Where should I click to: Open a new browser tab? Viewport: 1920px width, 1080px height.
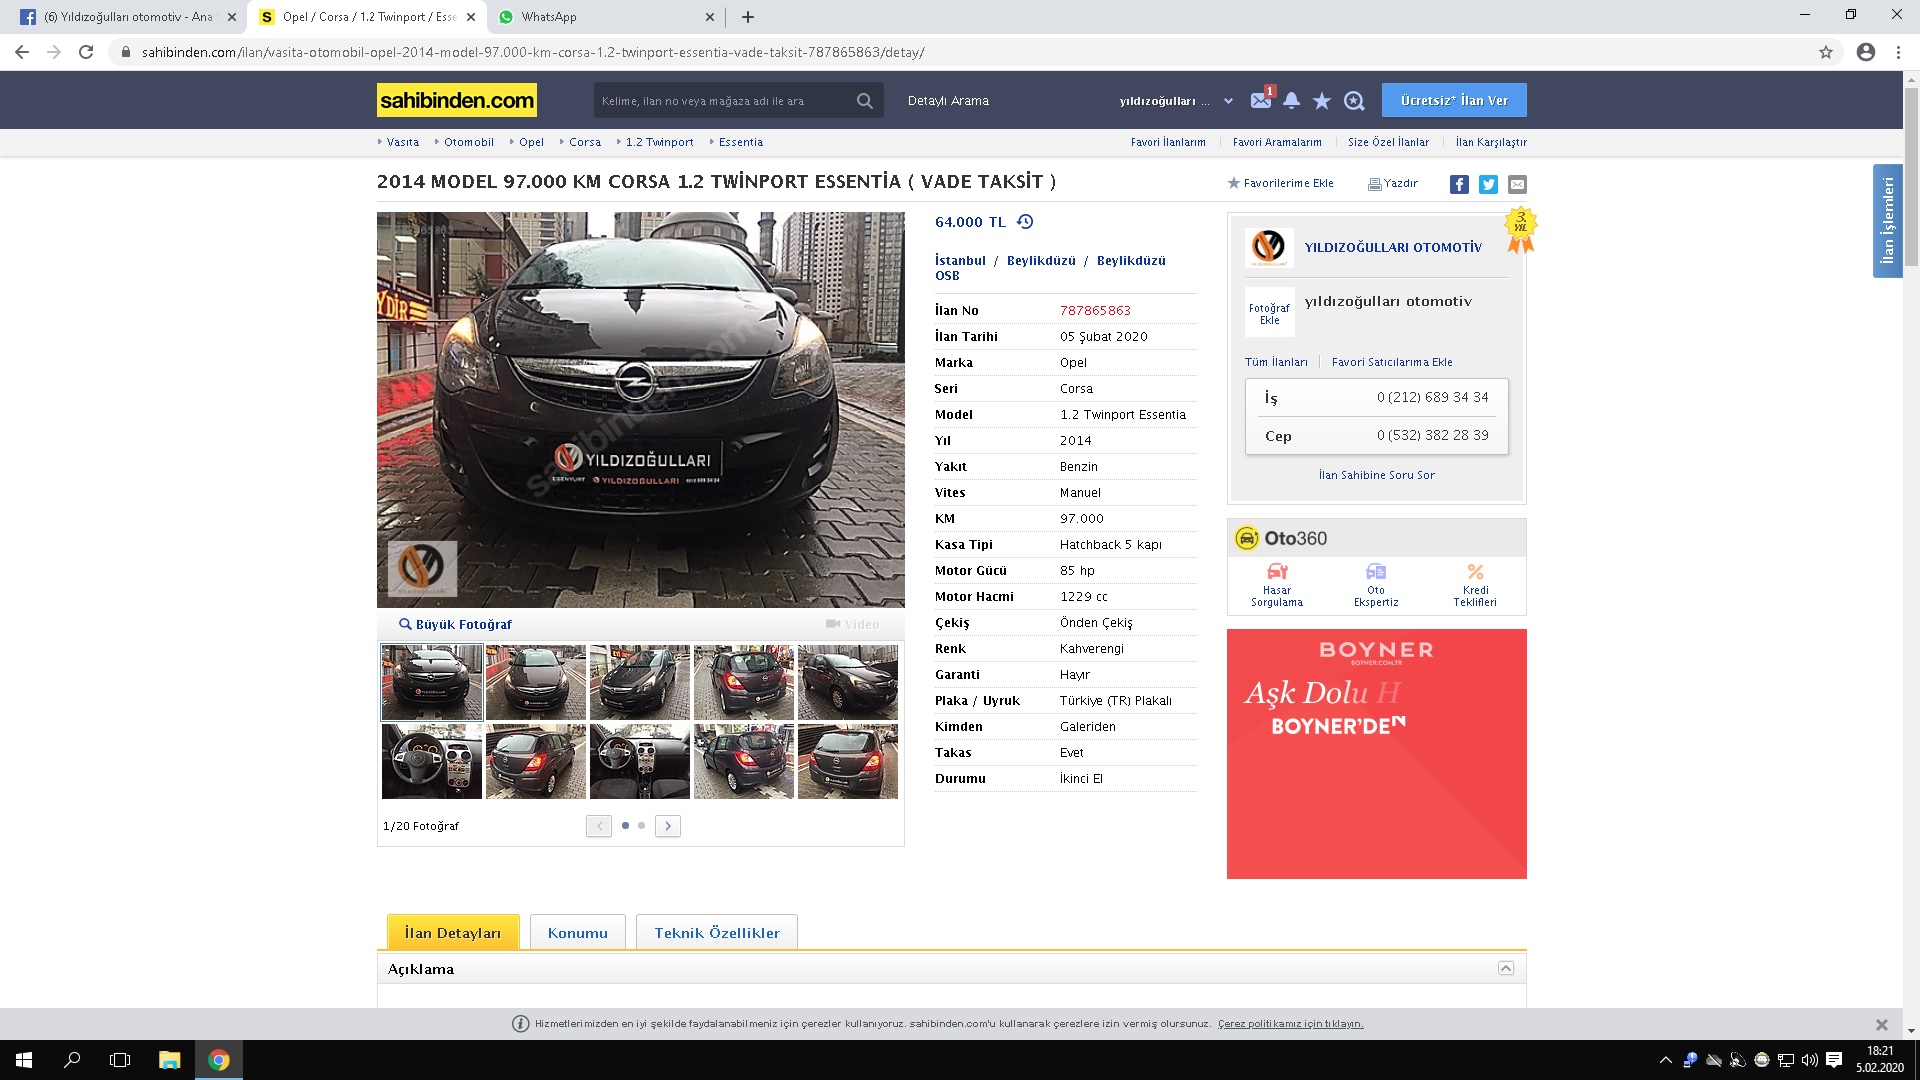[748, 17]
